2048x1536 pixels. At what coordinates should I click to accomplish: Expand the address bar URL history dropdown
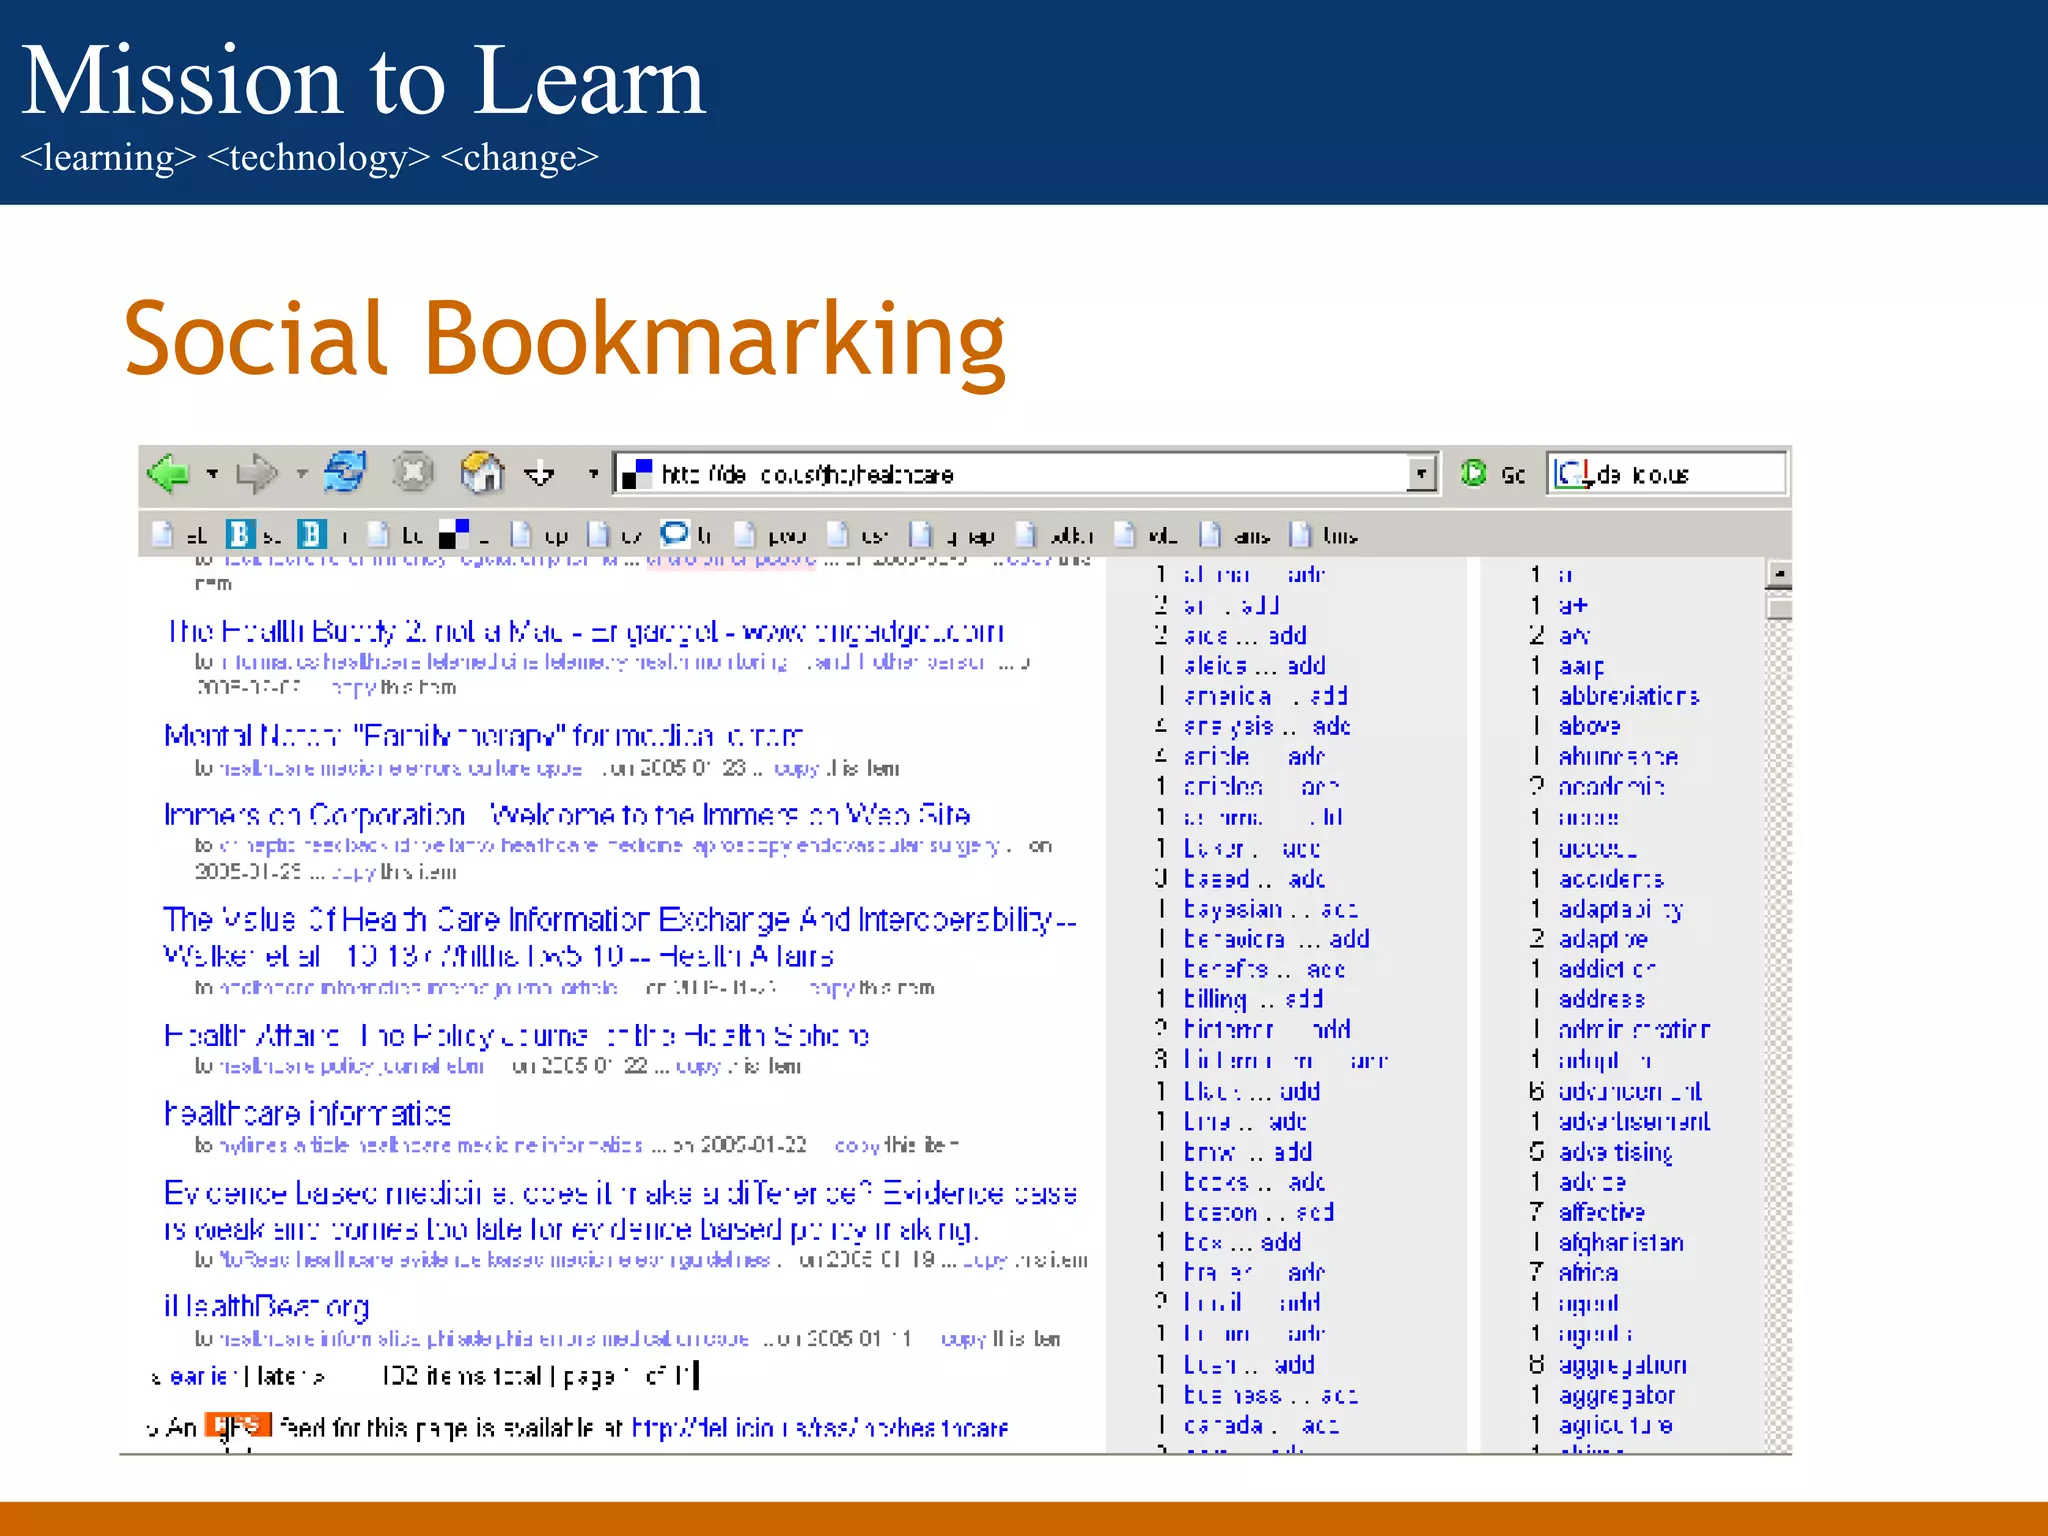pos(1421,474)
